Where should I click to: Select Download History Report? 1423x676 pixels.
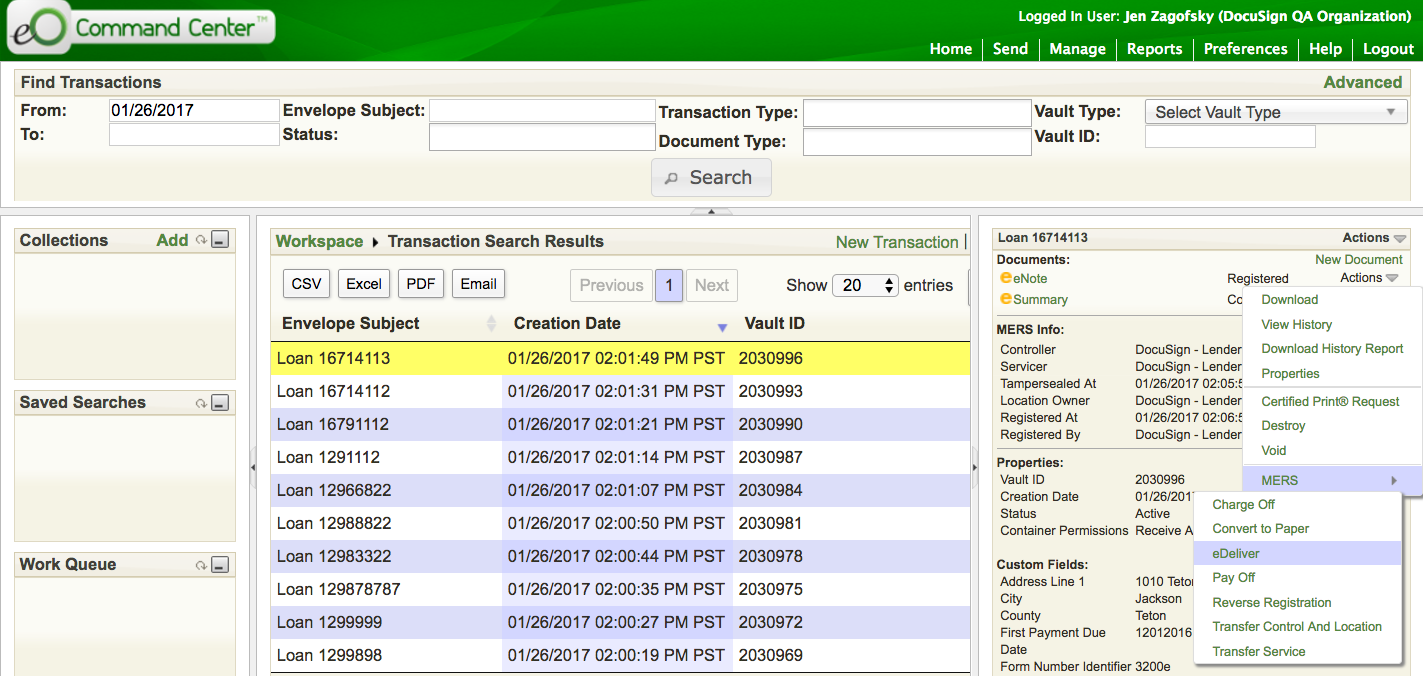pyautogui.click(x=1332, y=348)
